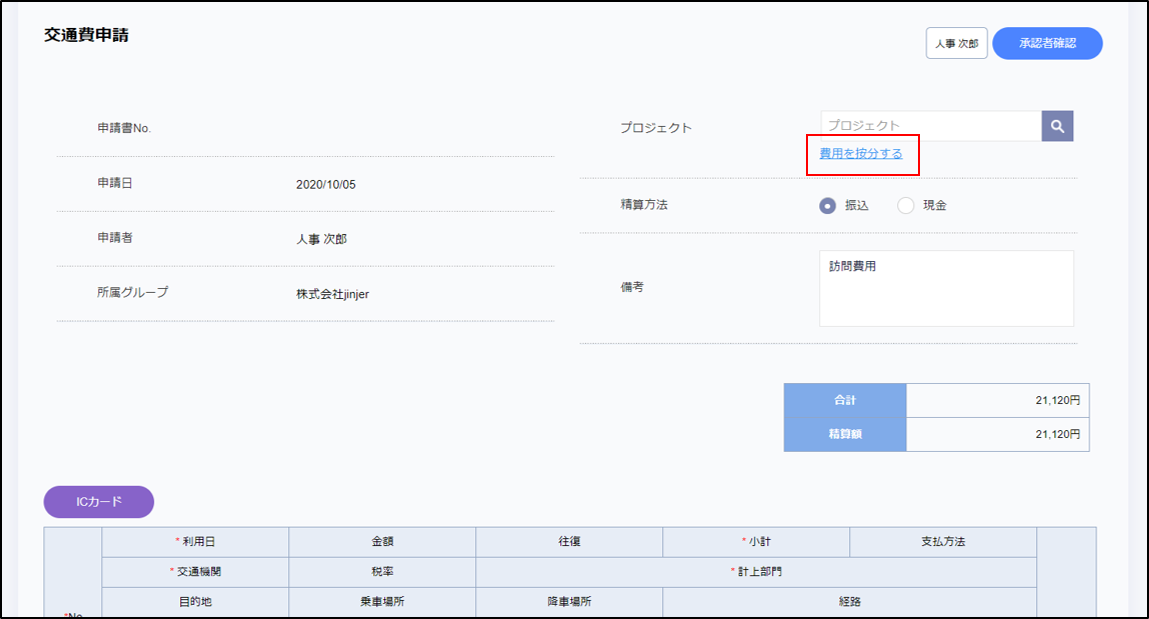Screen dimensions: 1149x619
Task: Click the 交通機関 header cell
Action: 196,572
